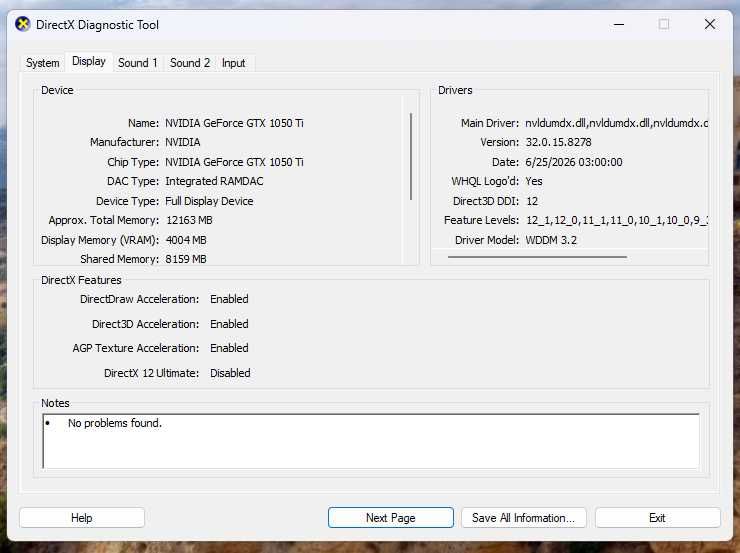Click the Integrated RAMDAC value
Screen dimensions: 740x553
pyautogui.click(x=214, y=181)
